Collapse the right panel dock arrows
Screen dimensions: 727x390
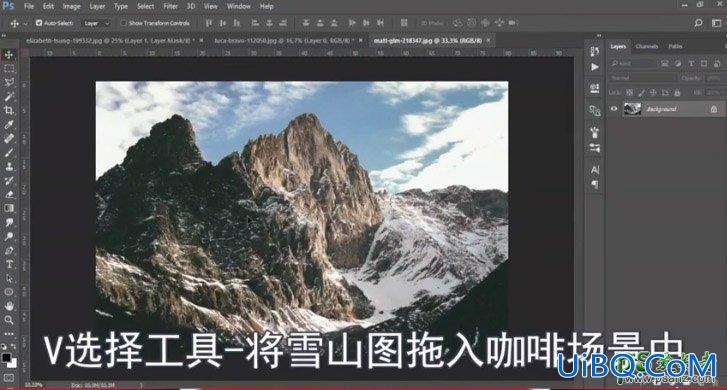[599, 35]
